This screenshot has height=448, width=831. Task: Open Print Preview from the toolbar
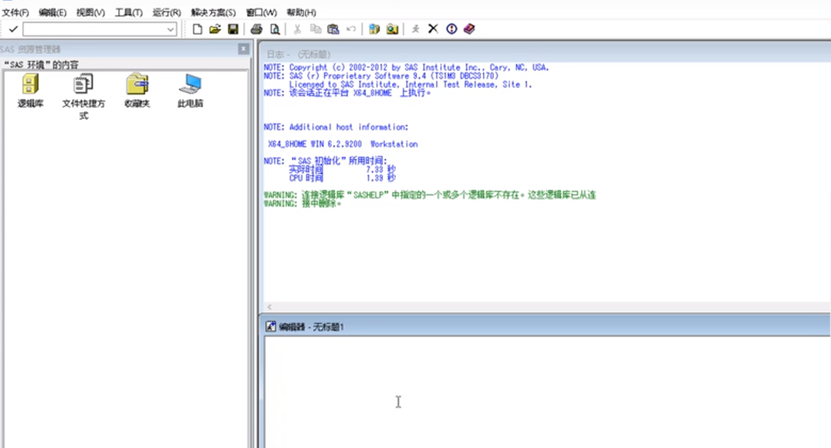click(x=275, y=29)
